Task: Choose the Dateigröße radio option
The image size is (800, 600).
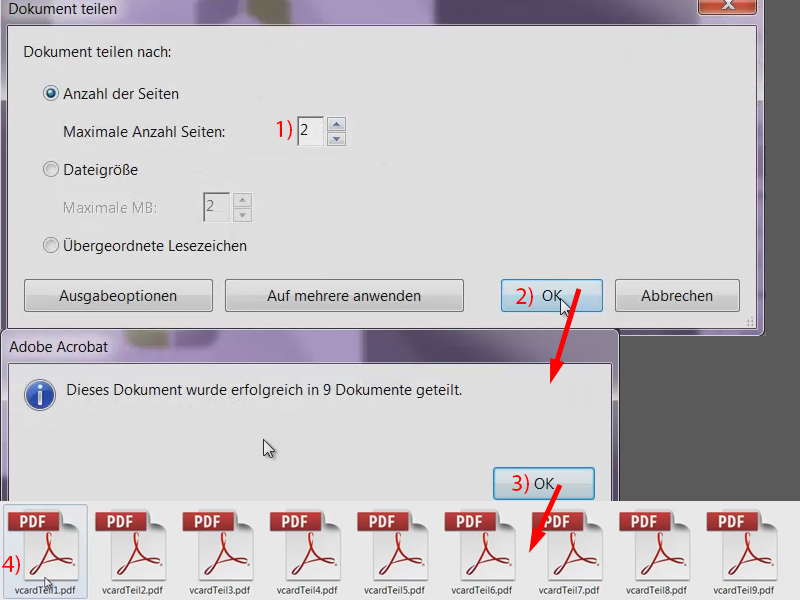Action: click(51, 170)
